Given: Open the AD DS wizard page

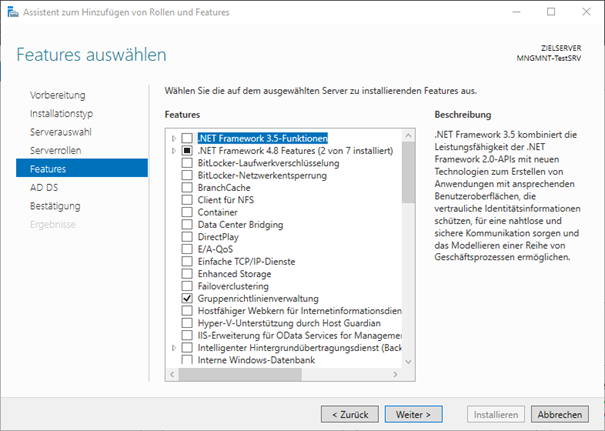Looking at the screenshot, I should [x=44, y=187].
